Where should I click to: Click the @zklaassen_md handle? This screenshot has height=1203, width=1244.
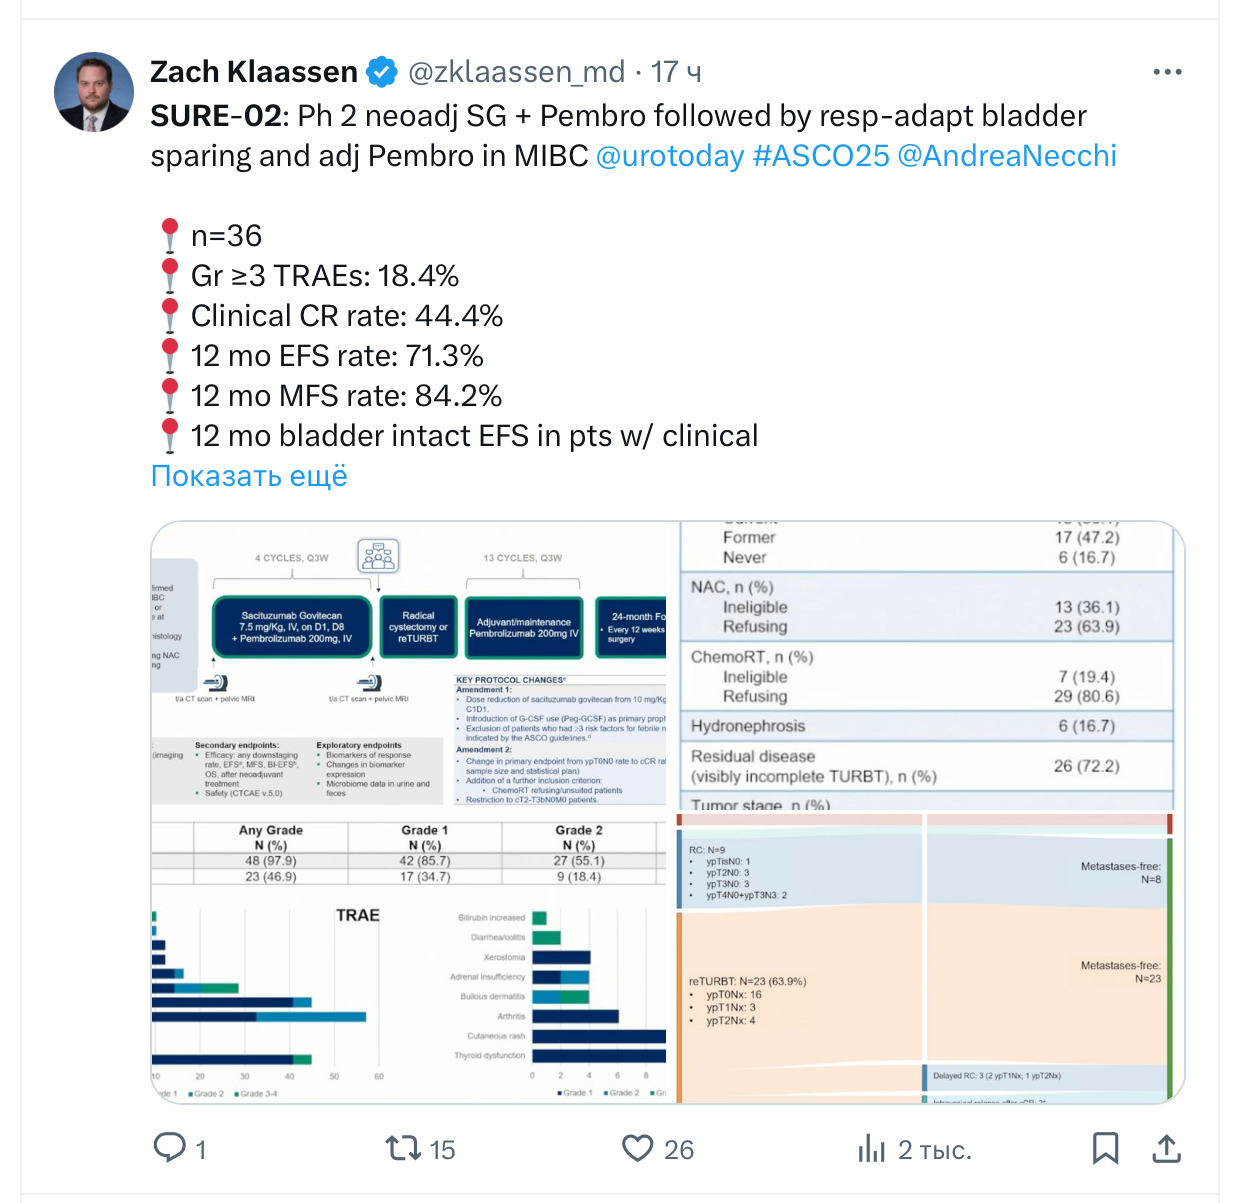tap(517, 72)
